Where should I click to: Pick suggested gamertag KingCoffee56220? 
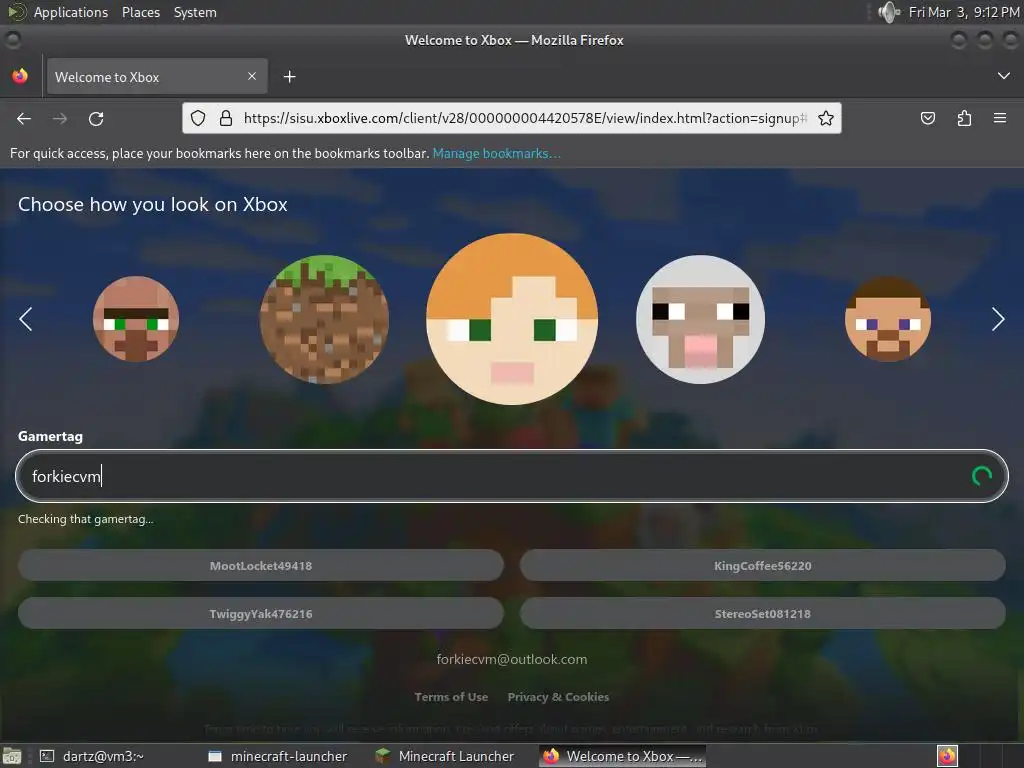tap(762, 566)
